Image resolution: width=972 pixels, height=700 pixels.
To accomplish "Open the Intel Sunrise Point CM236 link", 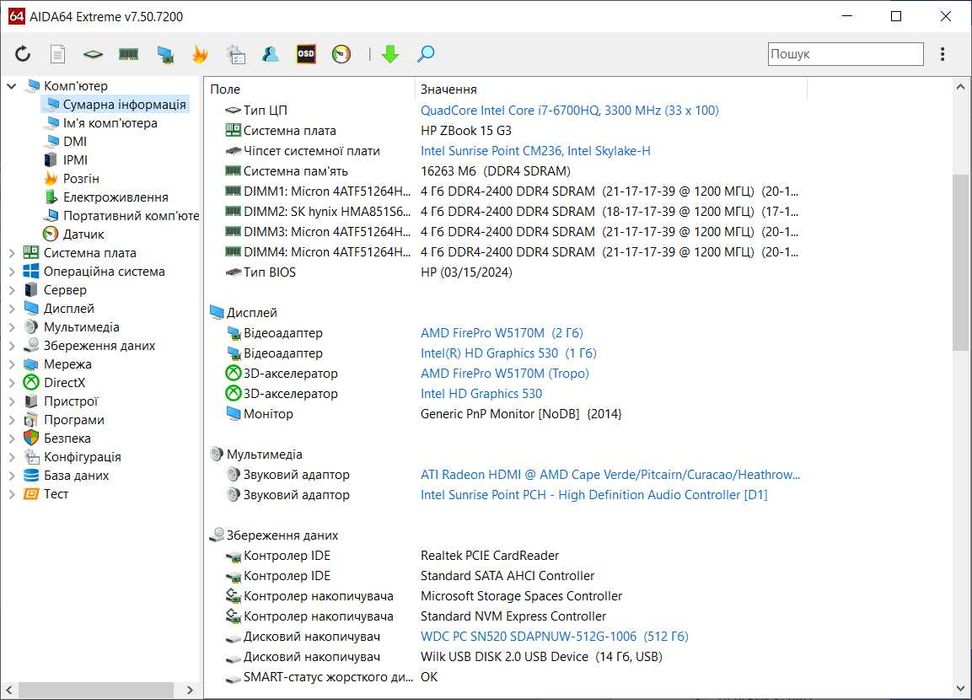I will click(x=535, y=151).
